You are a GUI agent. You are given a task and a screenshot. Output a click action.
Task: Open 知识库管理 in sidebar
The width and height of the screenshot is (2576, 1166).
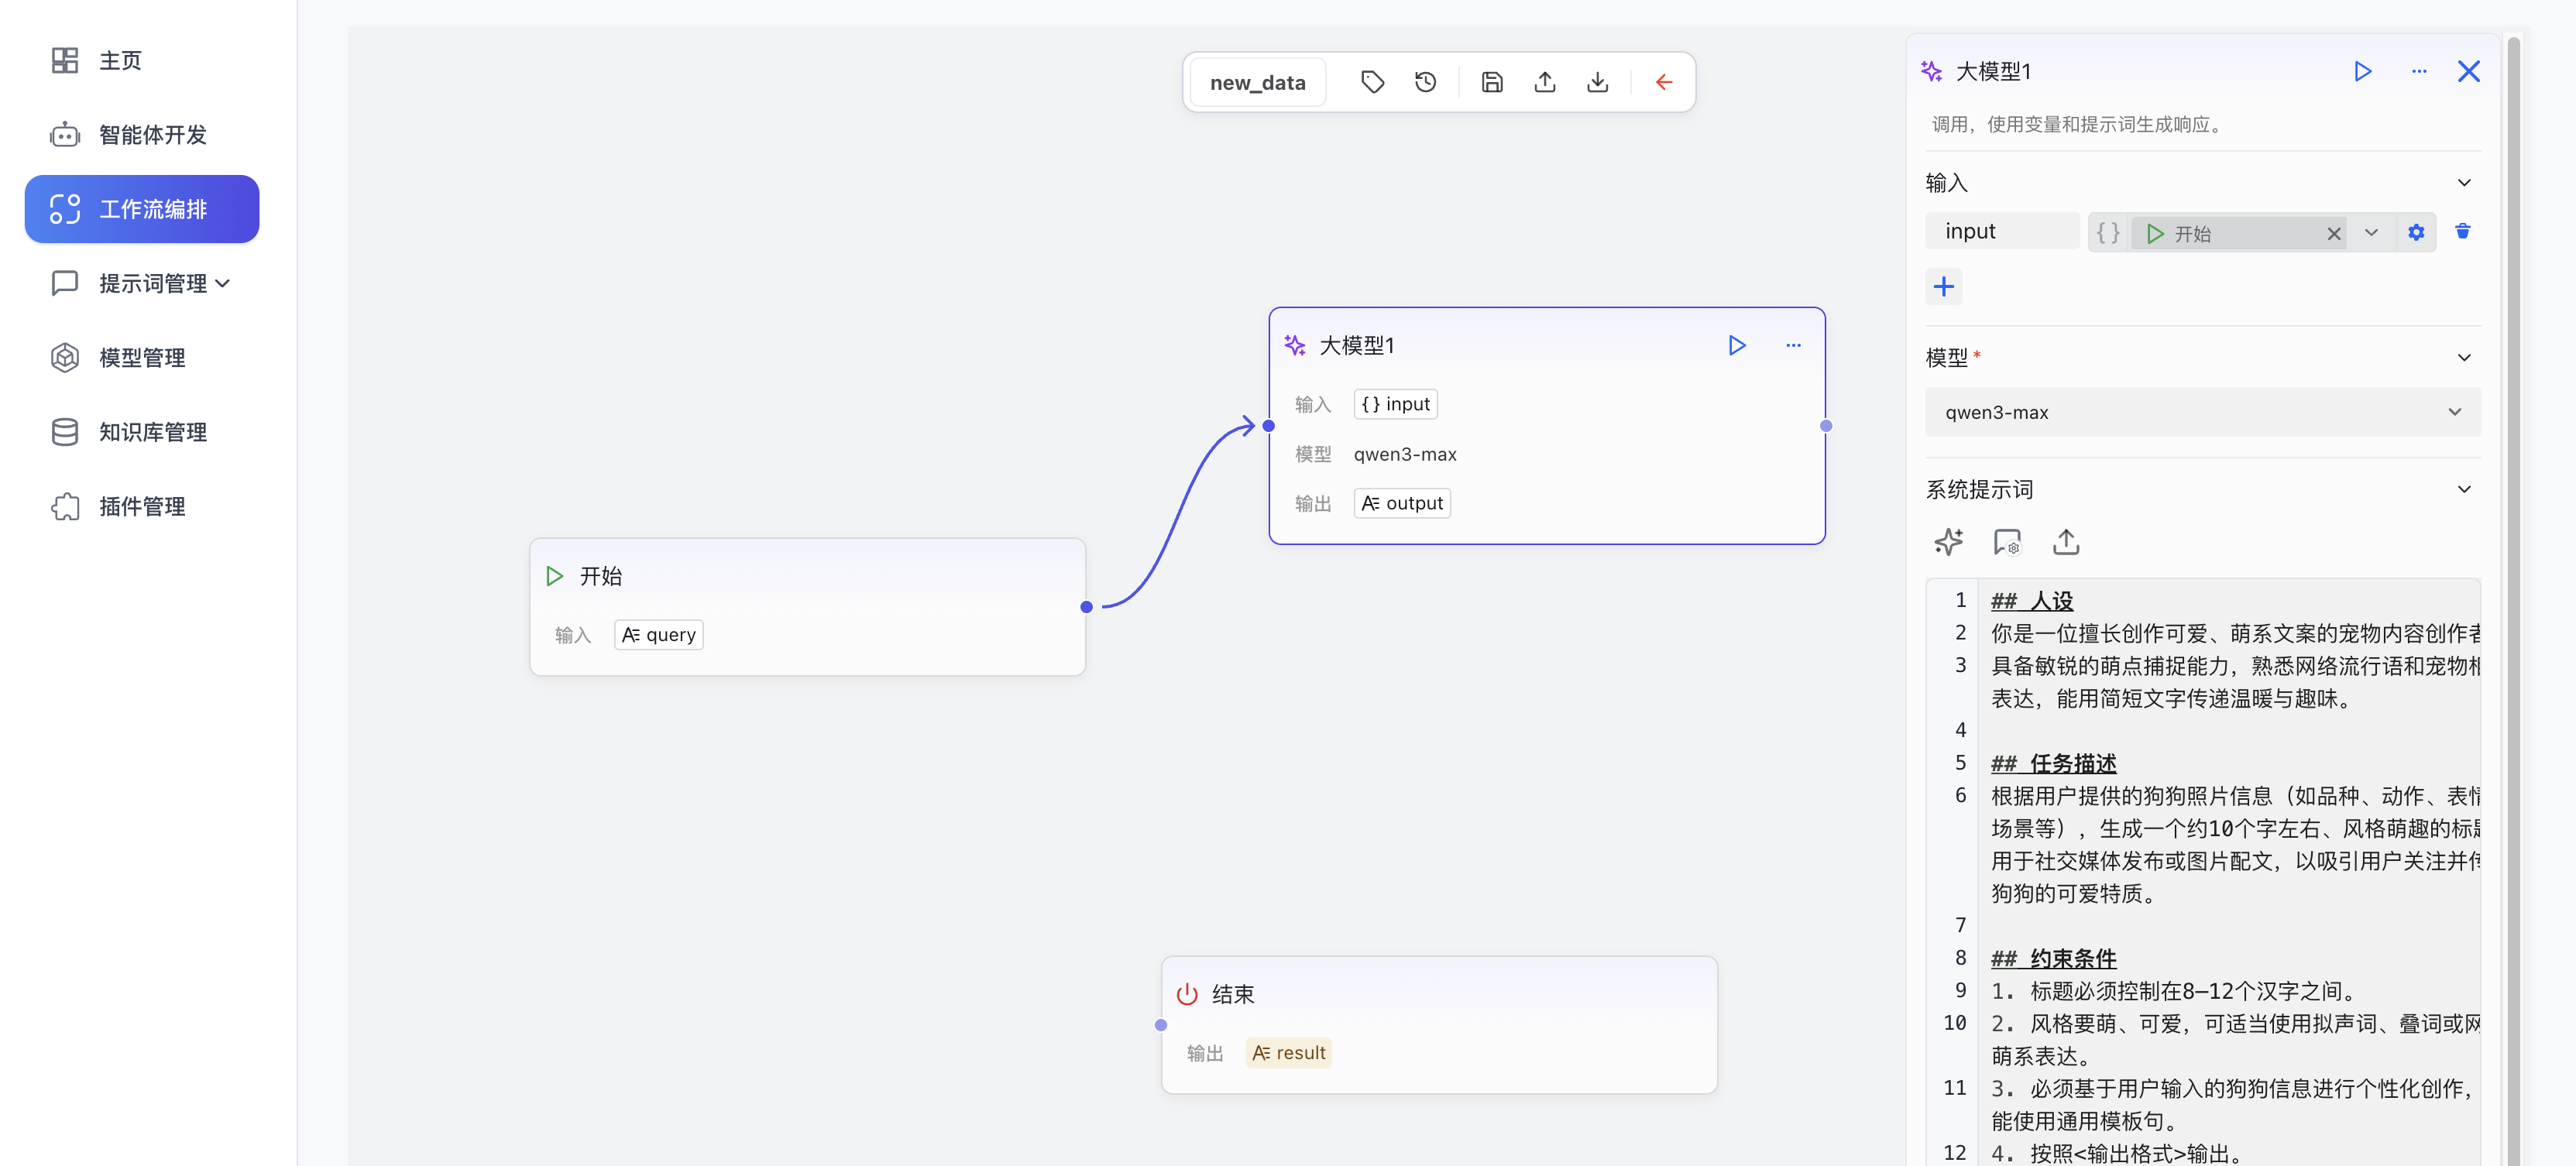click(152, 432)
